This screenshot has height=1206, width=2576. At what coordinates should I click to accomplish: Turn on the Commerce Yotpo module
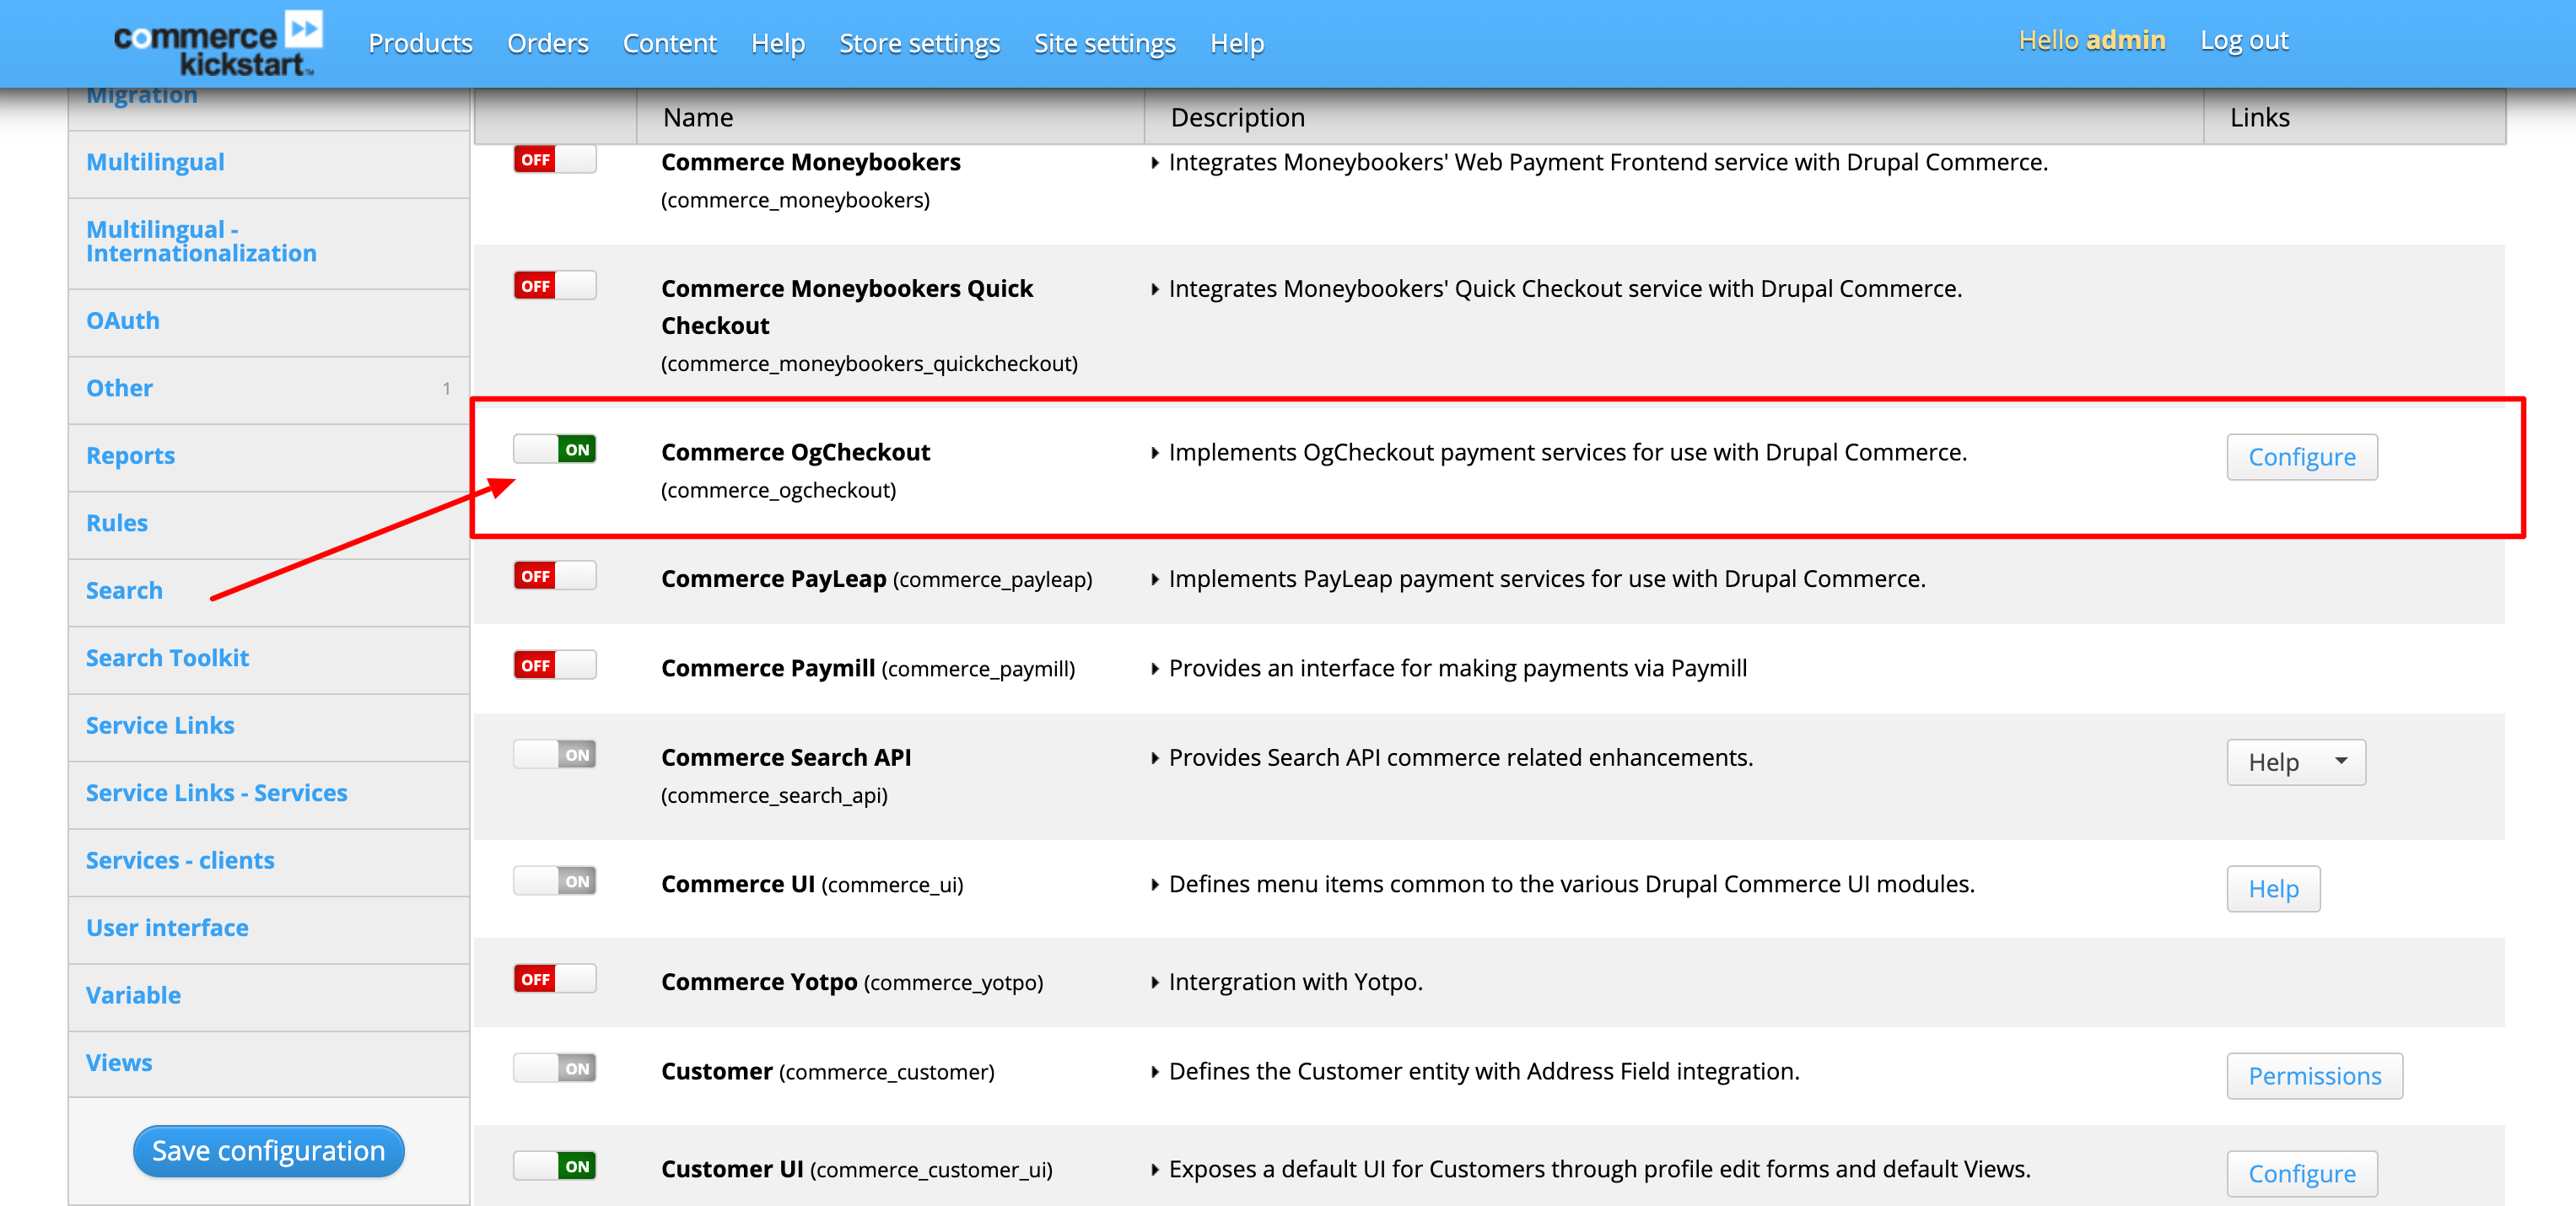[x=554, y=979]
